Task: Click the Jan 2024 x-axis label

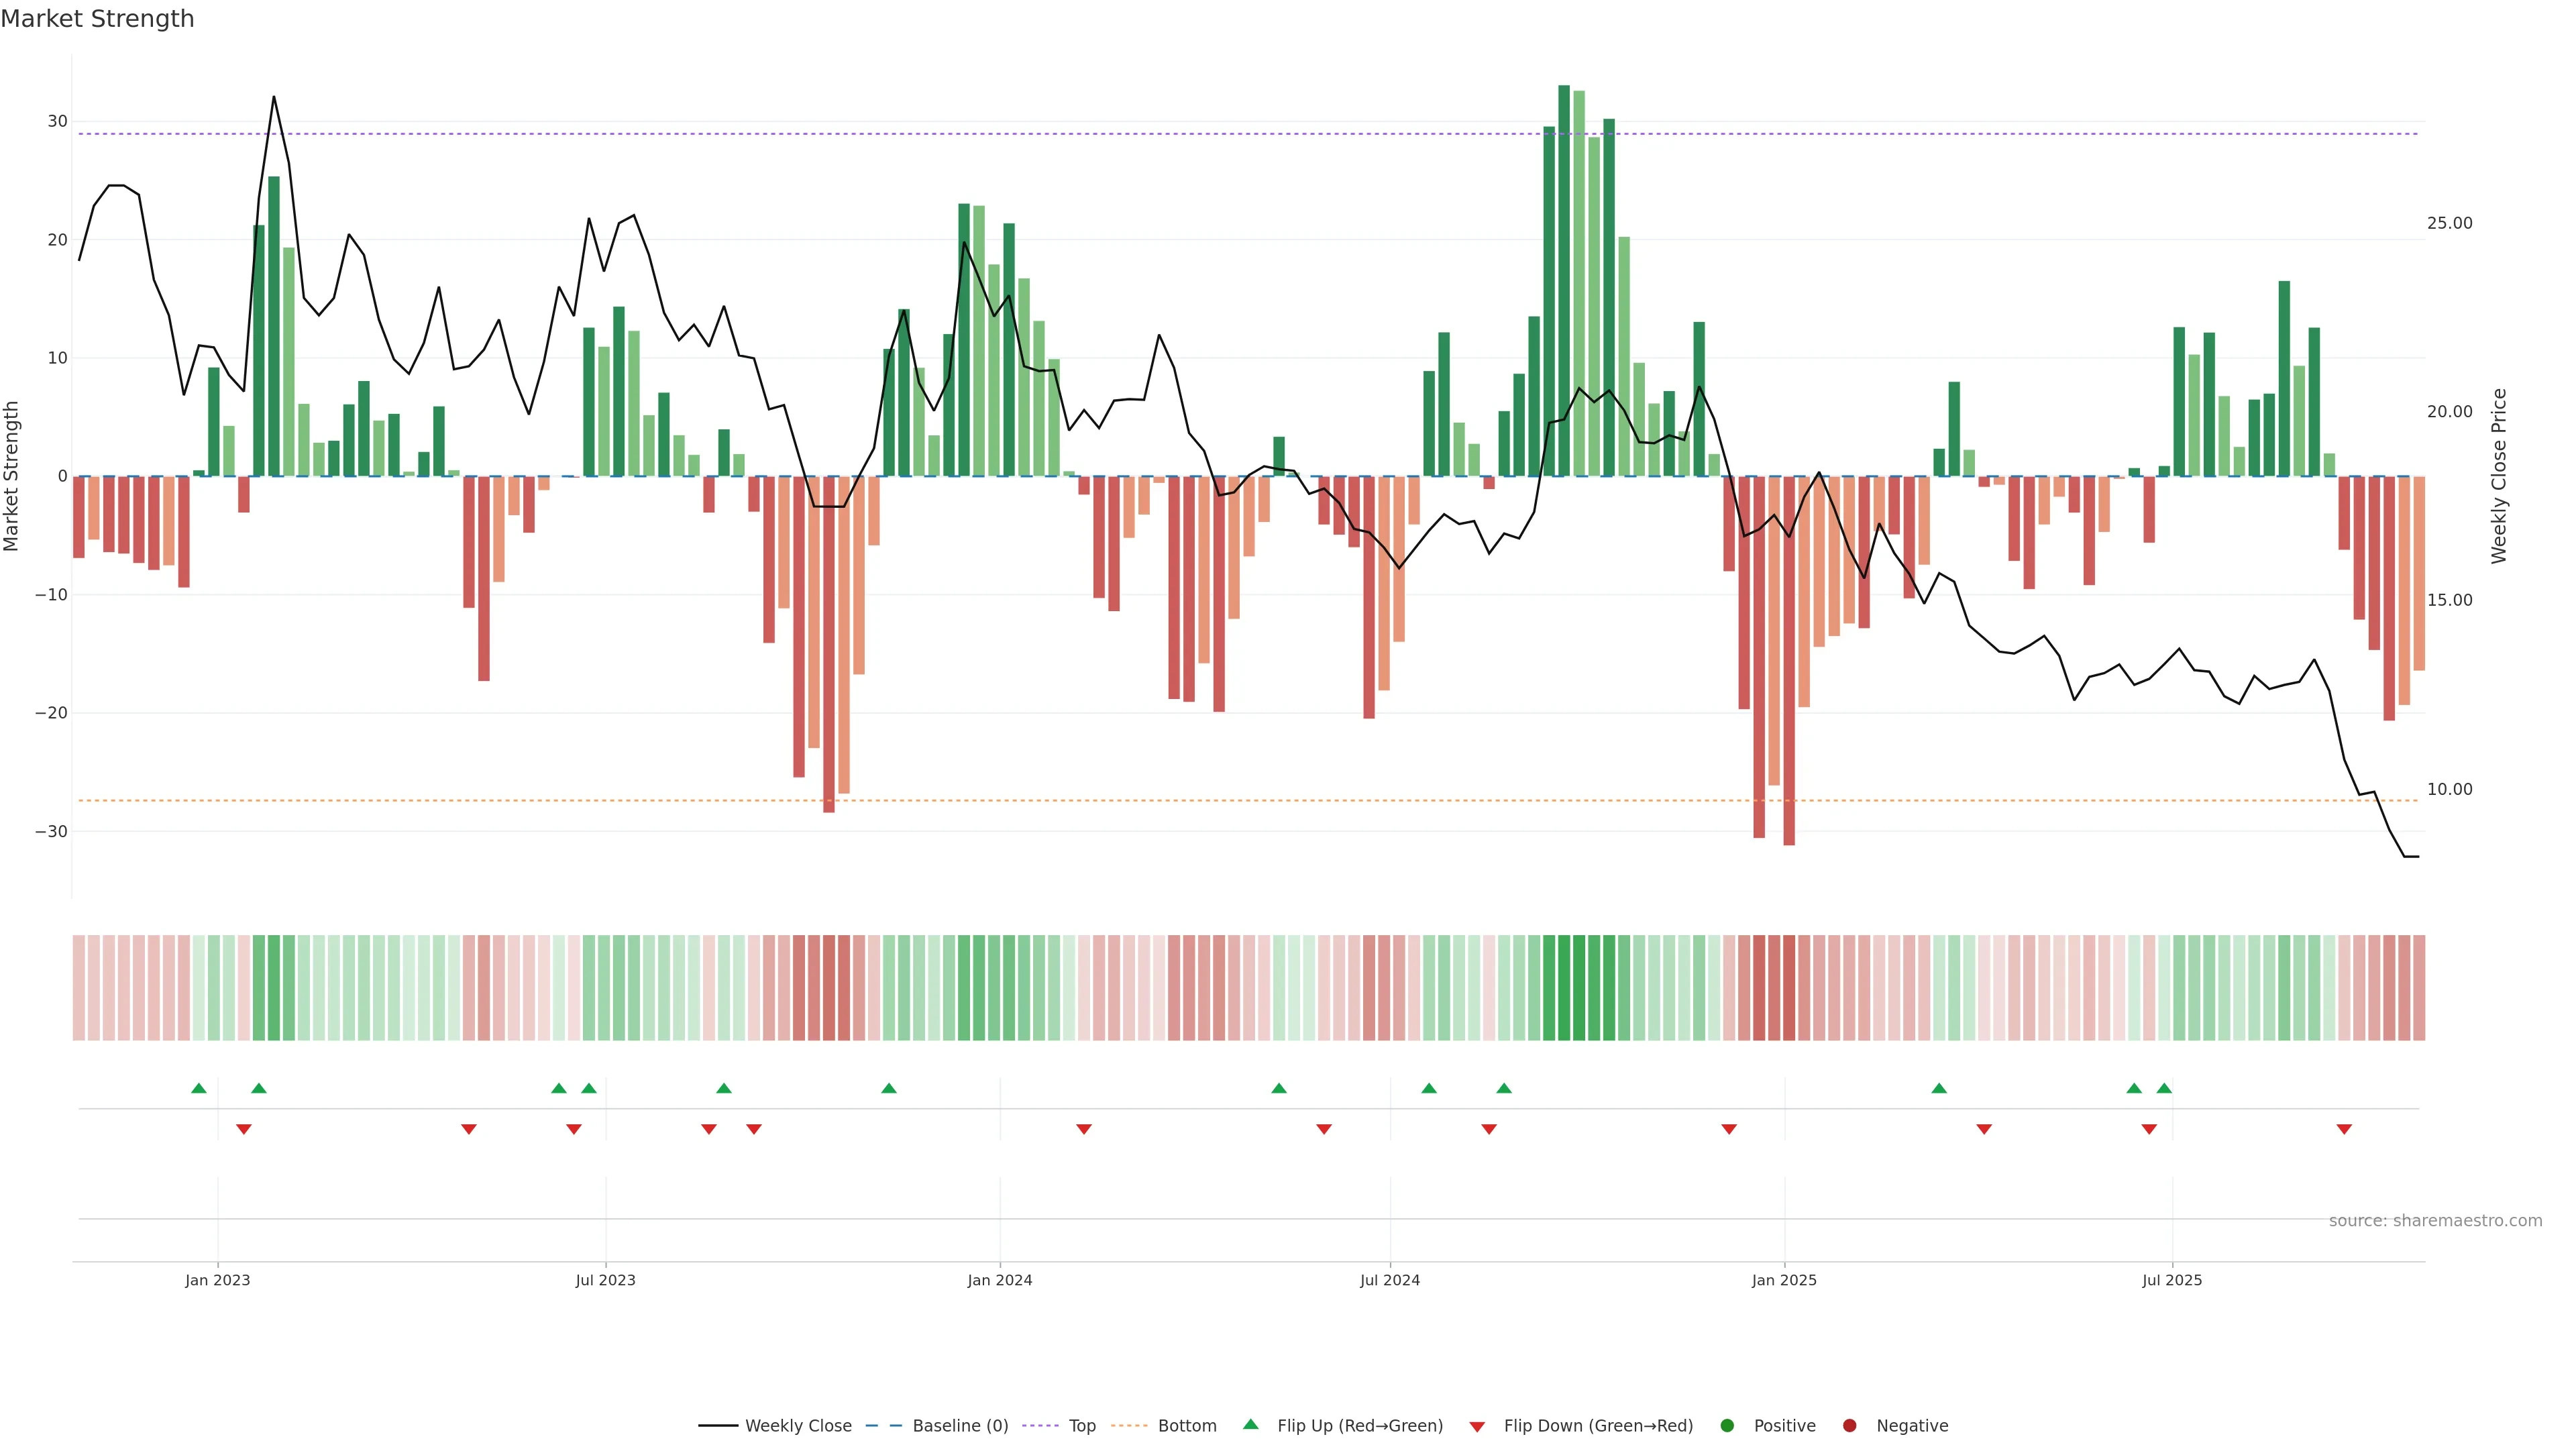Action: click(1000, 1280)
